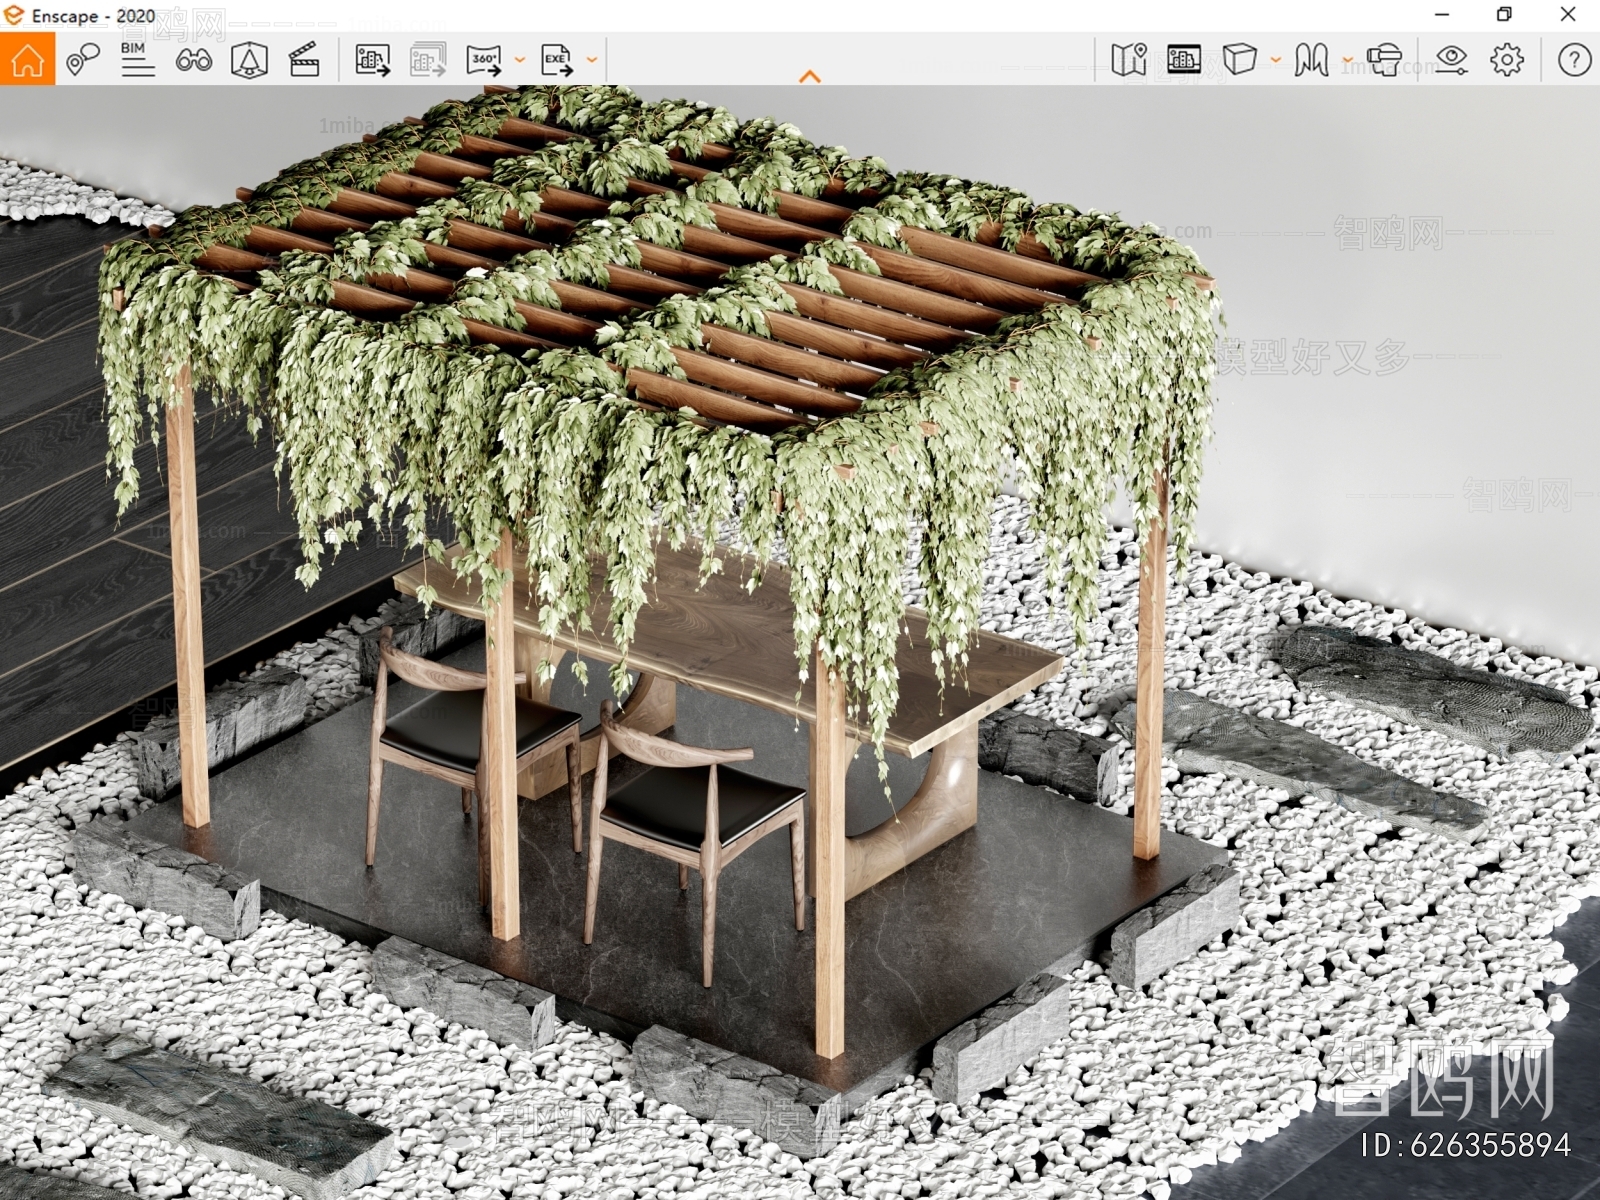Screen dimensions: 1600x1200
Task: Click the 360° panorama export icon
Action: coord(484,60)
